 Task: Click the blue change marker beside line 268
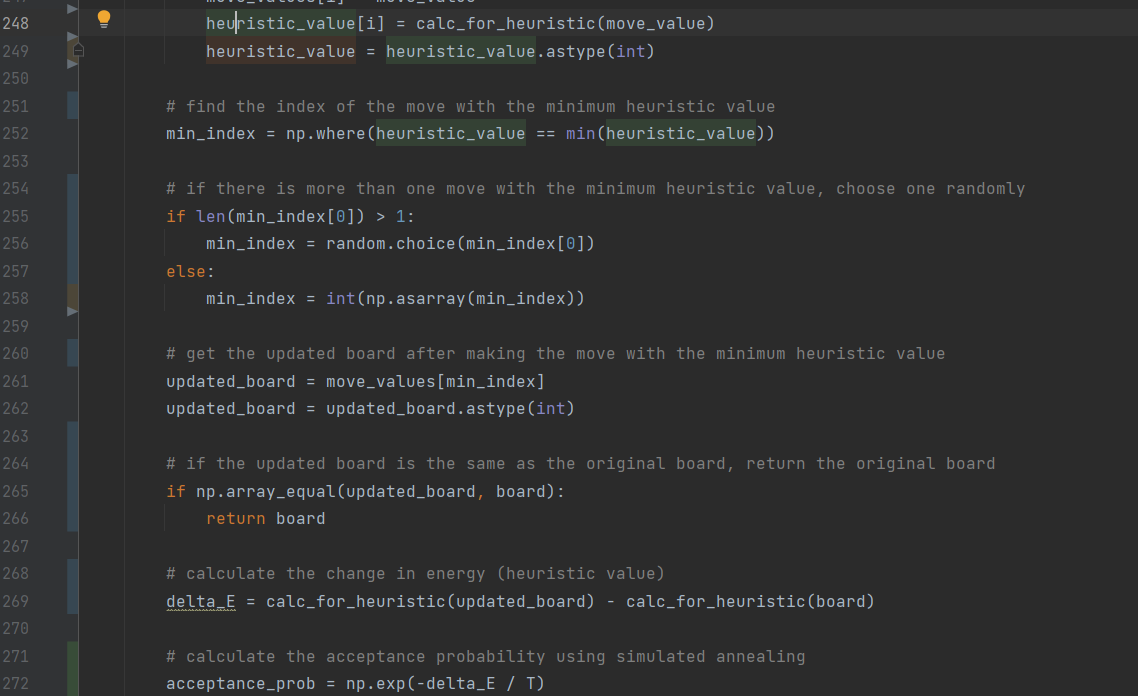pyautogui.click(x=72, y=573)
